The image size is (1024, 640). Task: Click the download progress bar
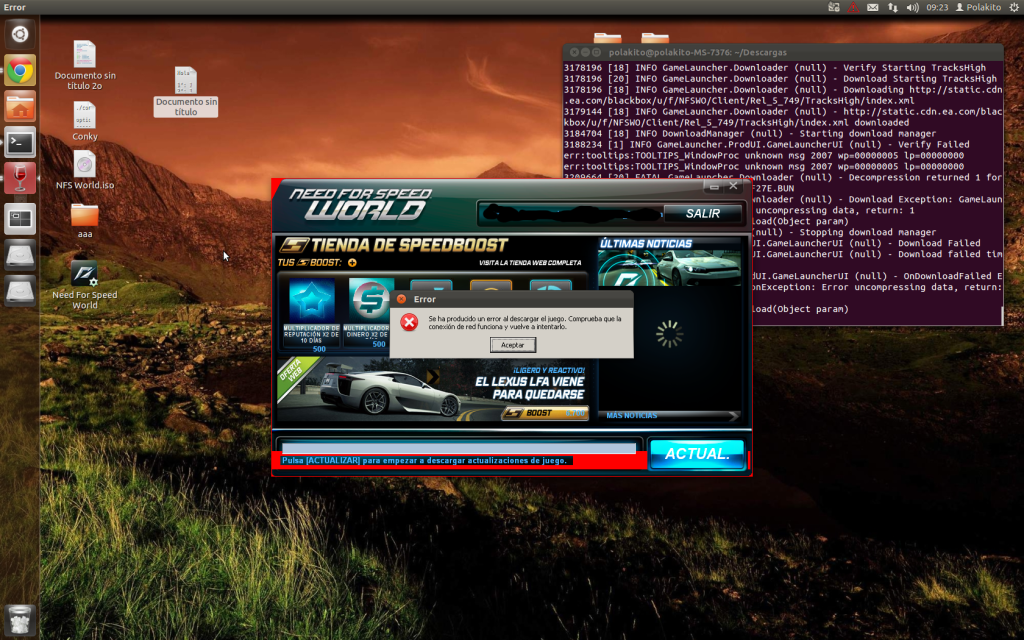click(458, 447)
